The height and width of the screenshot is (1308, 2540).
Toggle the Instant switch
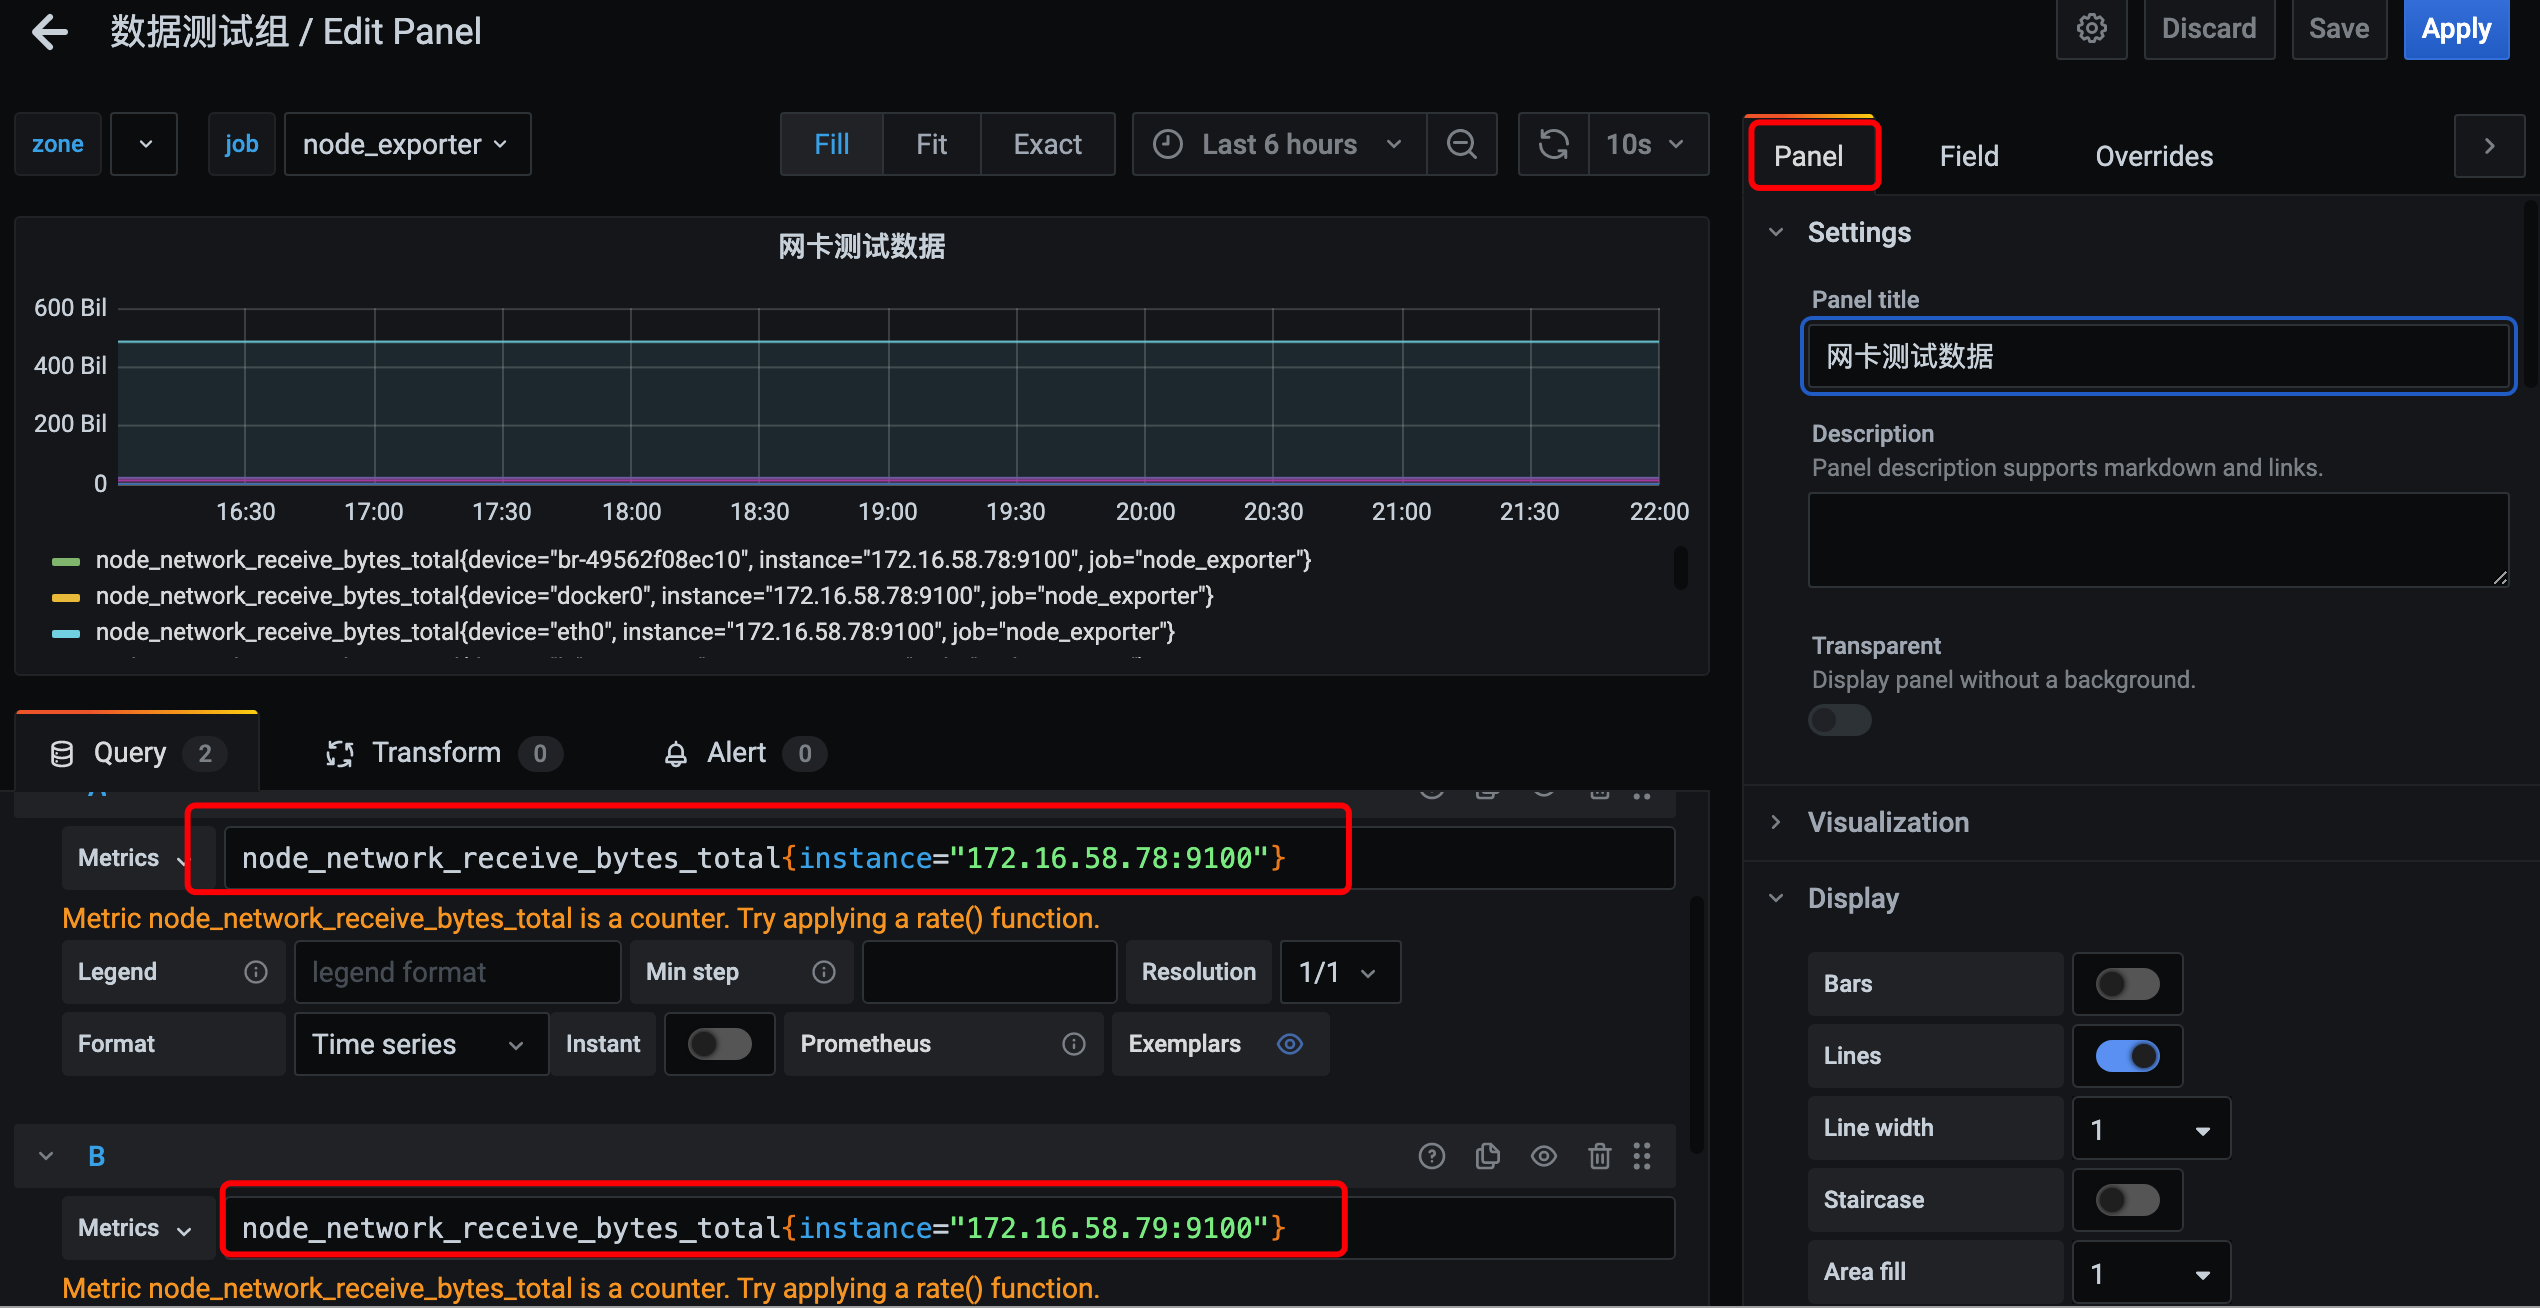720,1044
